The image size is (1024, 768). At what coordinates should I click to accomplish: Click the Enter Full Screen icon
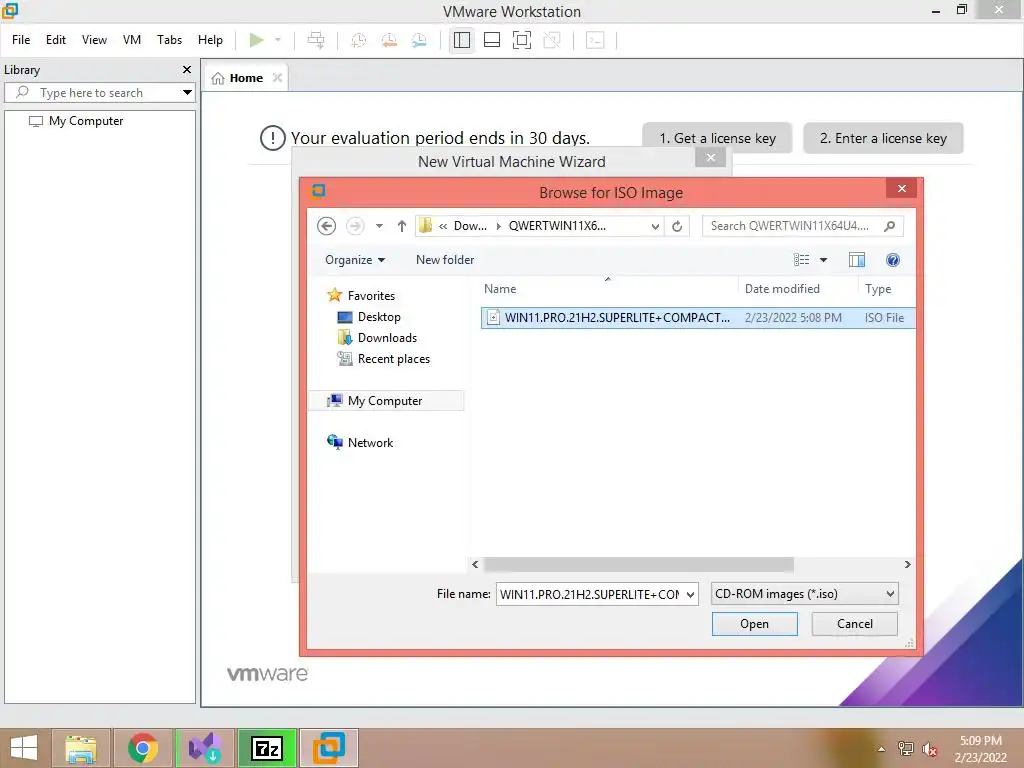tap(522, 40)
